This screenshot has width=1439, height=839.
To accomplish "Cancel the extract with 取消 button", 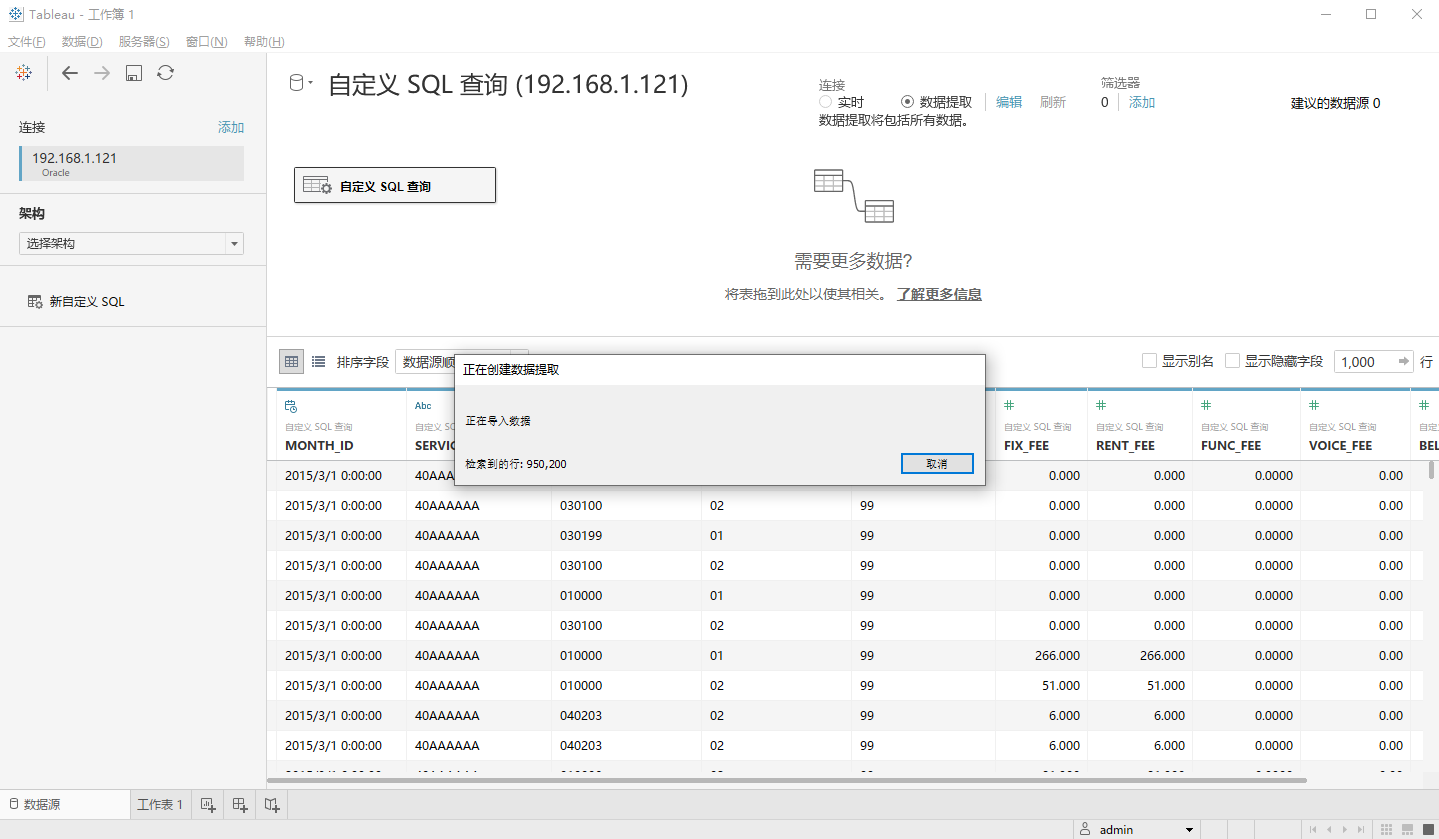I will pyautogui.click(x=937, y=464).
